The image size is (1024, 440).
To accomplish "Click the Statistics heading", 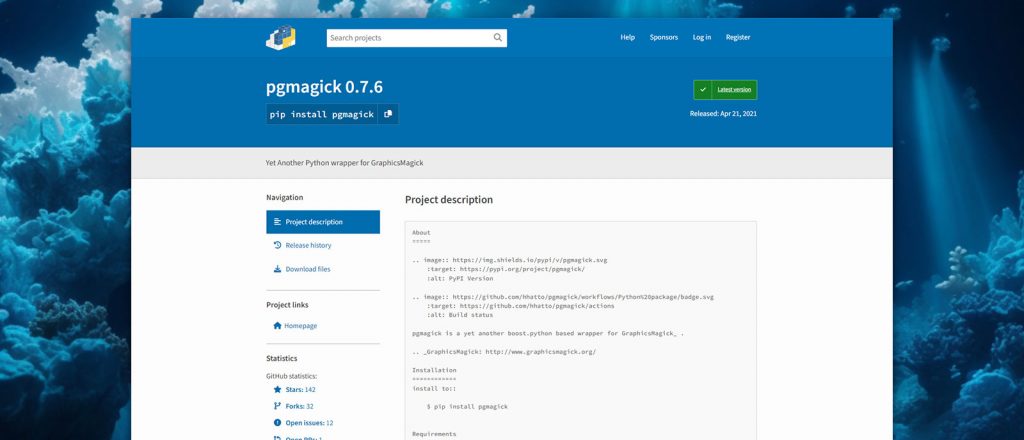I will click(x=281, y=358).
